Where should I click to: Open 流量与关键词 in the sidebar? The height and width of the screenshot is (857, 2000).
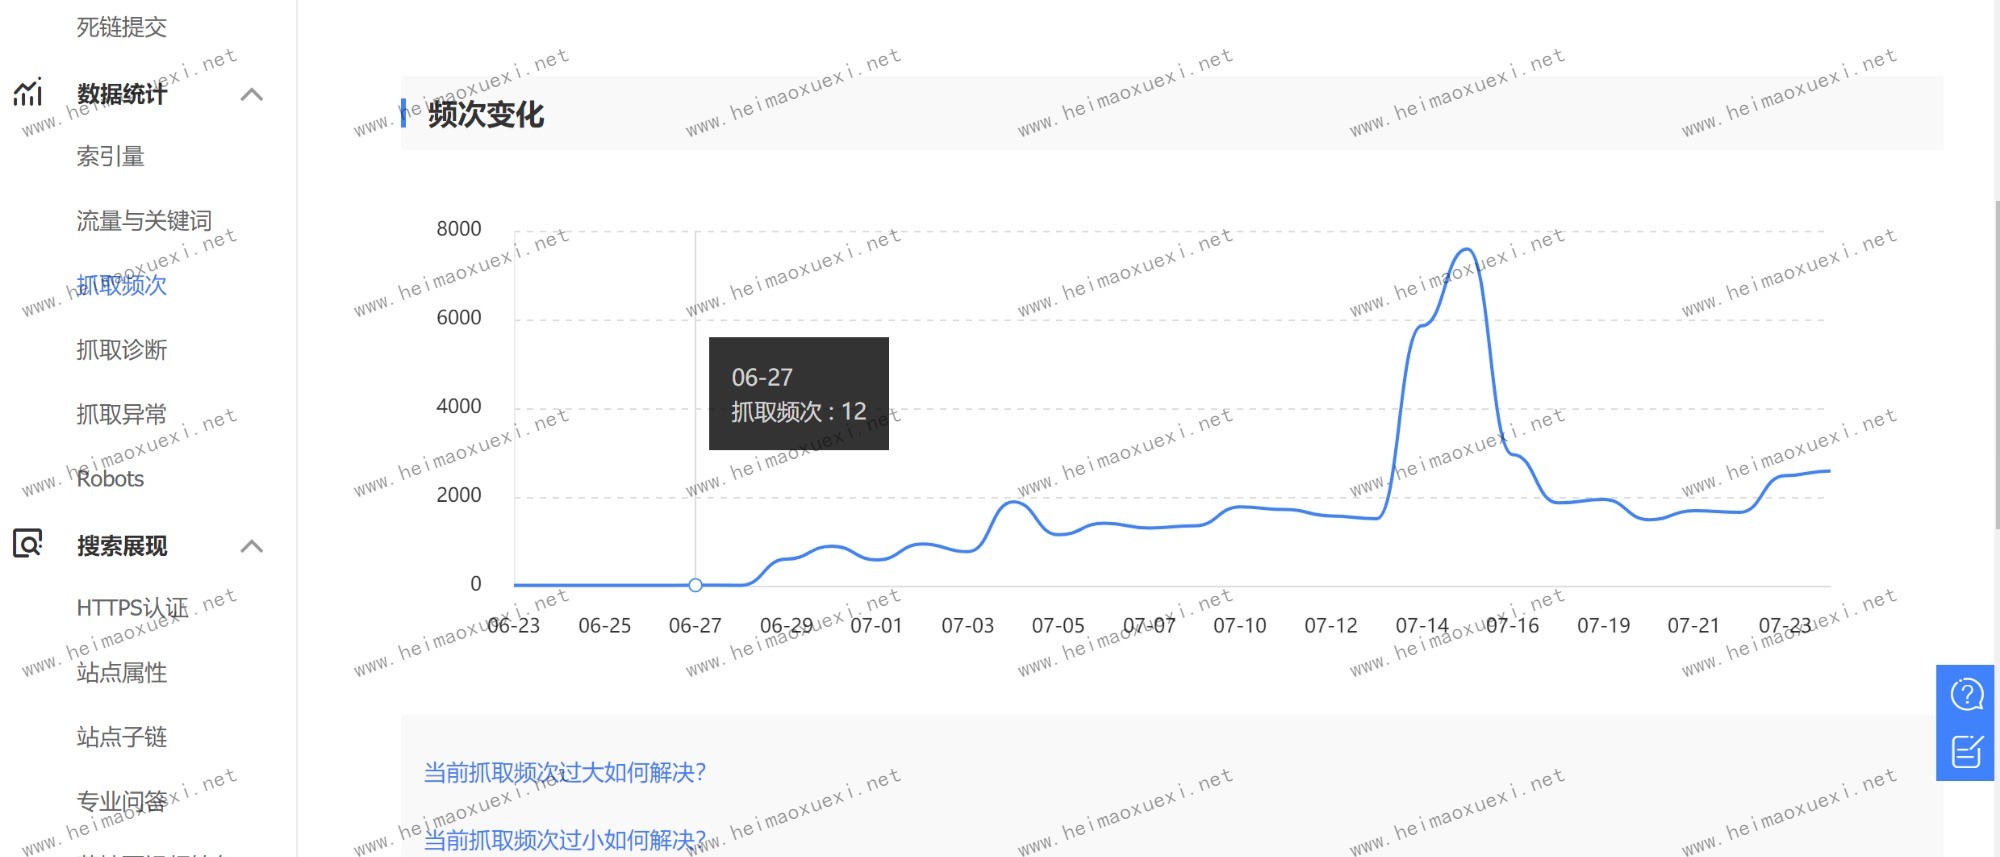pos(144,221)
